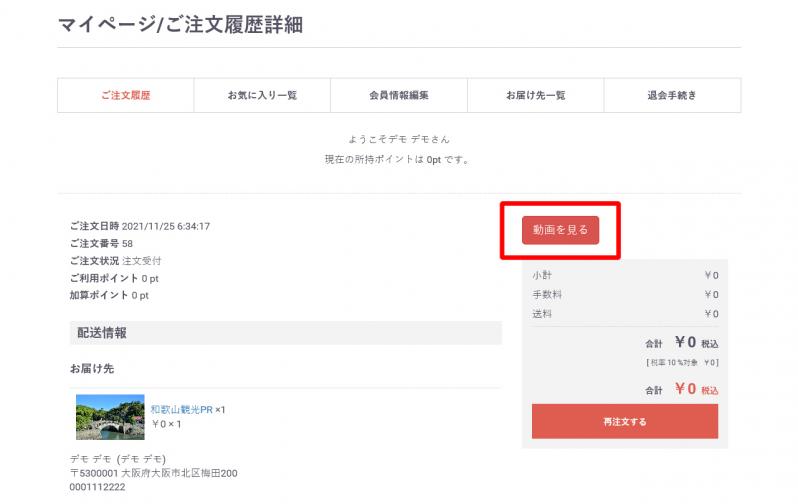Viewport: 798px width, 504px height.
Task: Click the マイページ/ご注文履歴詳細 page heading
Action: click(180, 25)
